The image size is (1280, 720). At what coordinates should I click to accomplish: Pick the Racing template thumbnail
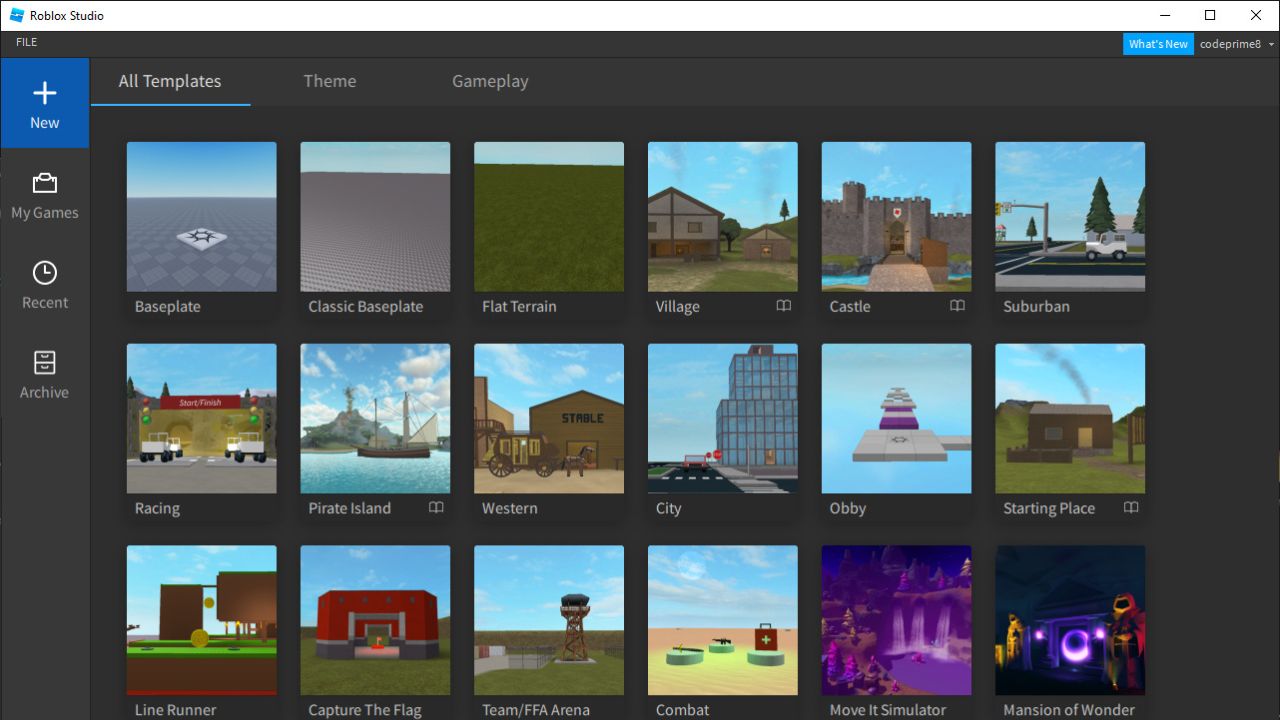pyautogui.click(x=201, y=418)
